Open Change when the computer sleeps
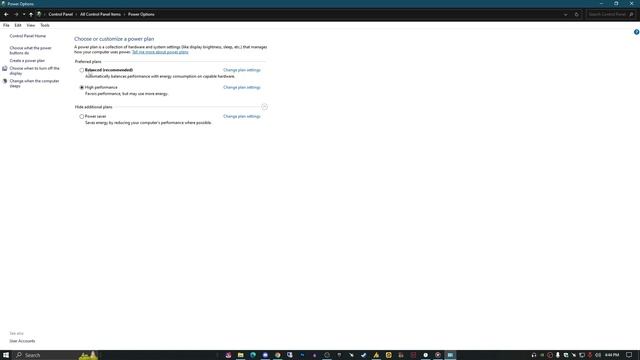The height and width of the screenshot is (360, 640). tap(34, 83)
